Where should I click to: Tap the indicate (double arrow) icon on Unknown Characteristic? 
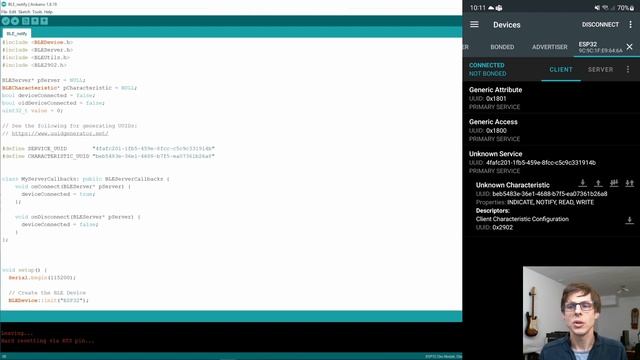[x=629, y=183]
